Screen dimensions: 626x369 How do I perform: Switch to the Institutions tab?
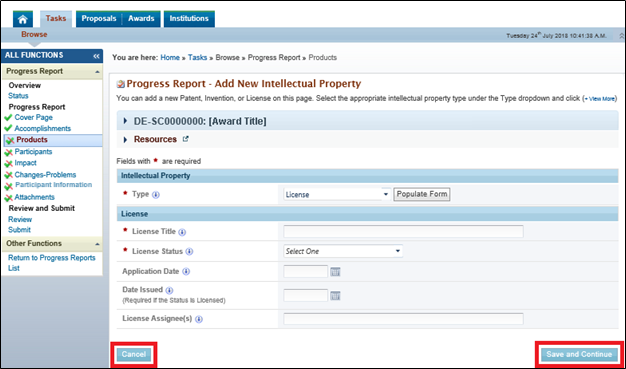189,19
